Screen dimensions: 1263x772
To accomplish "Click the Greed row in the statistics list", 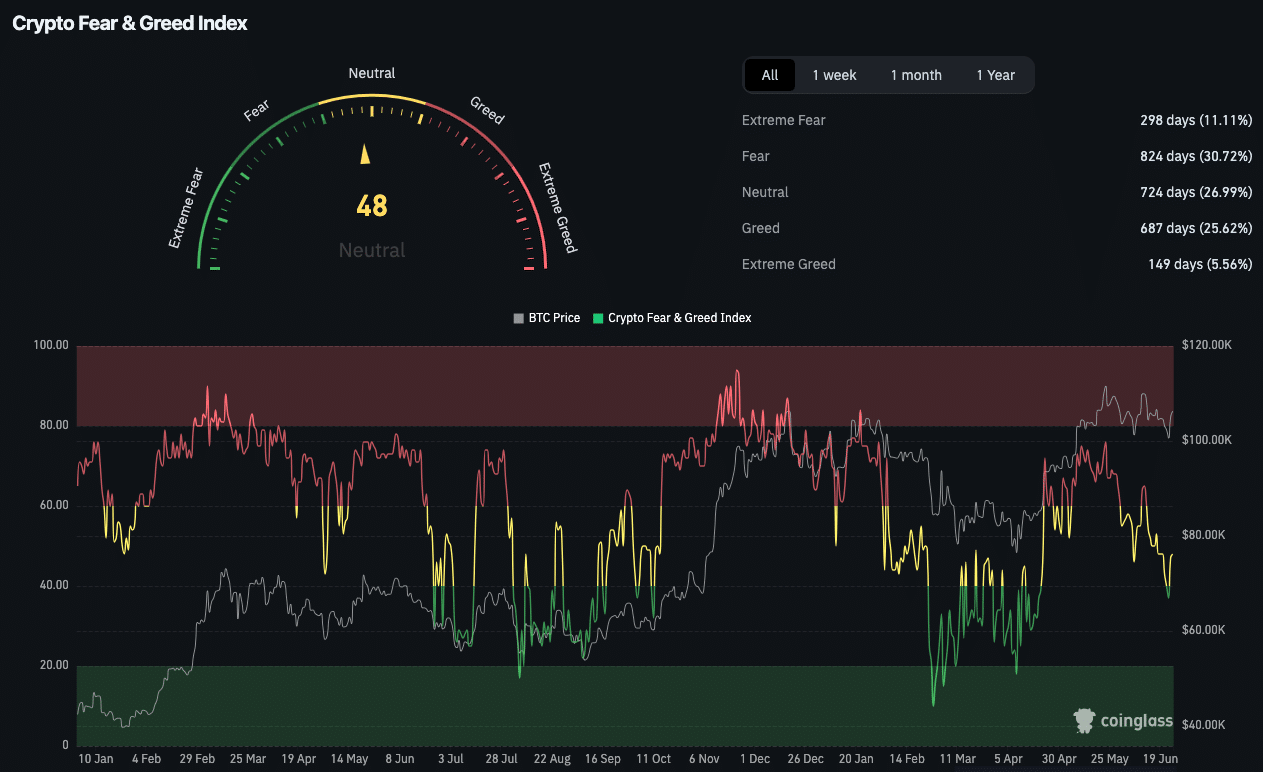I will click(x=997, y=228).
